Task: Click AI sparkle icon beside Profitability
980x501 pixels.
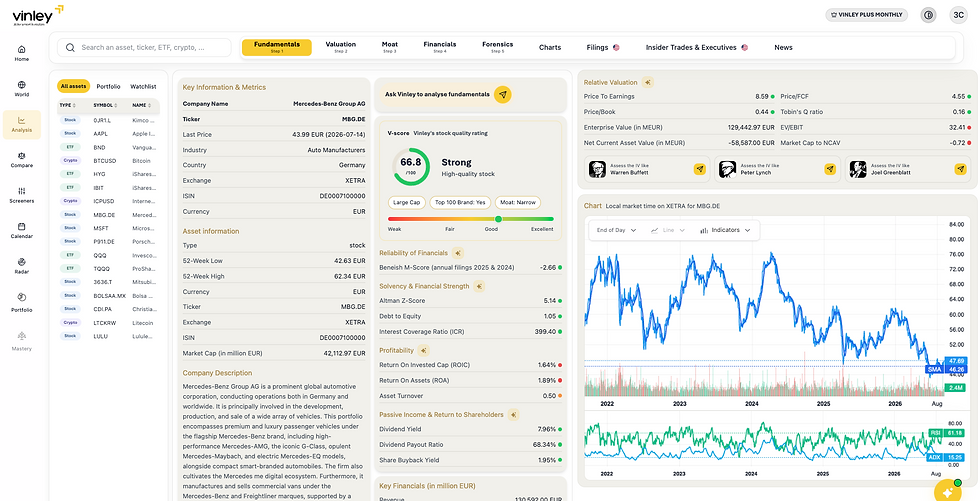Action: pos(424,350)
